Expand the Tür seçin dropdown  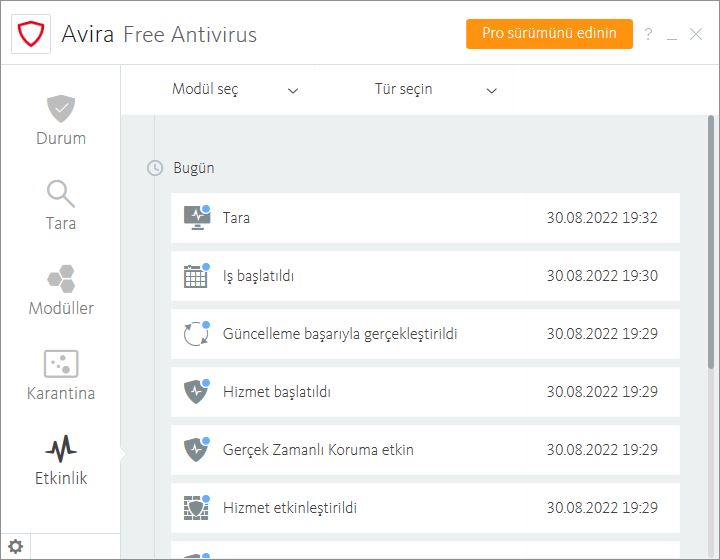[x=435, y=90]
